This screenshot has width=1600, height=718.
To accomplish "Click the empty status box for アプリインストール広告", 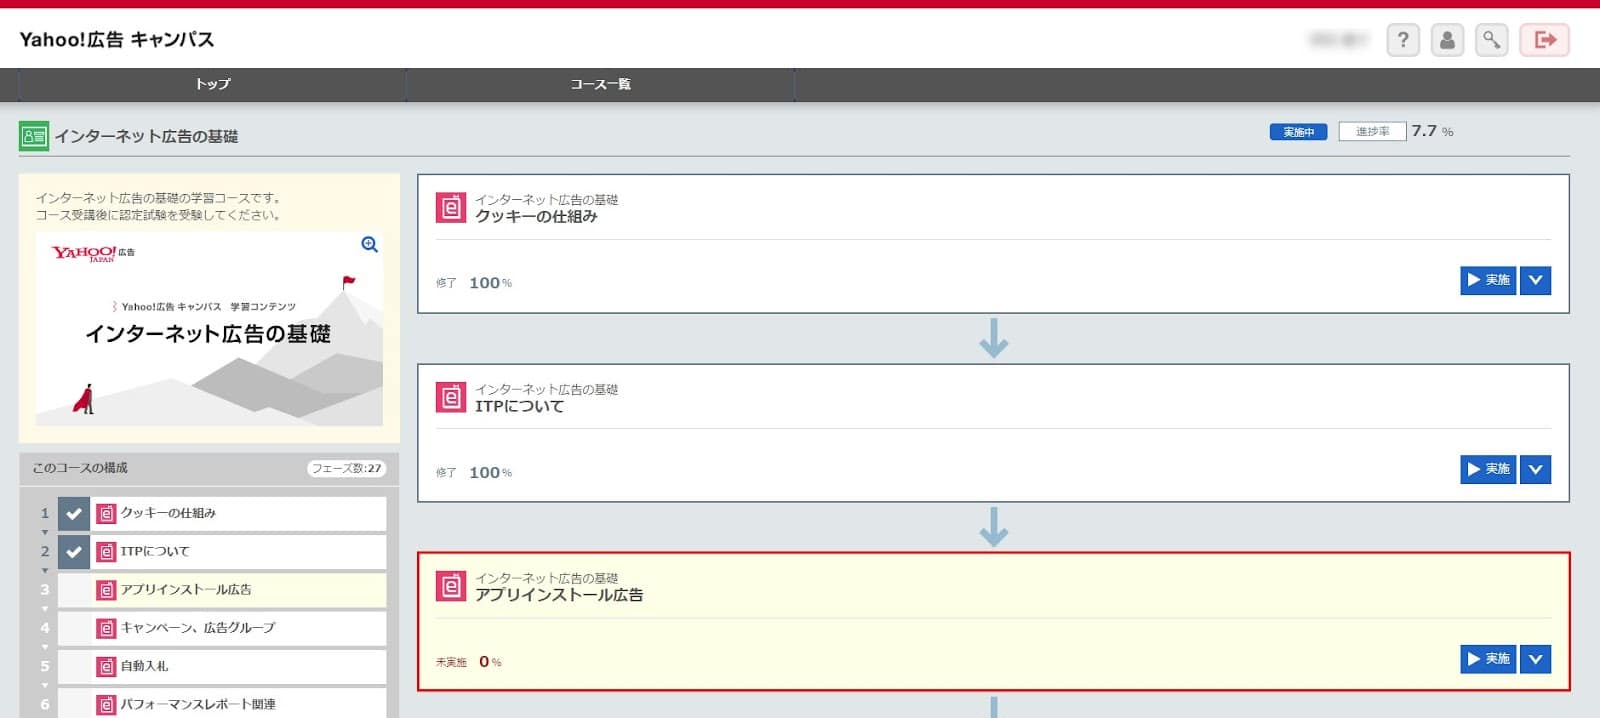I will [x=74, y=590].
